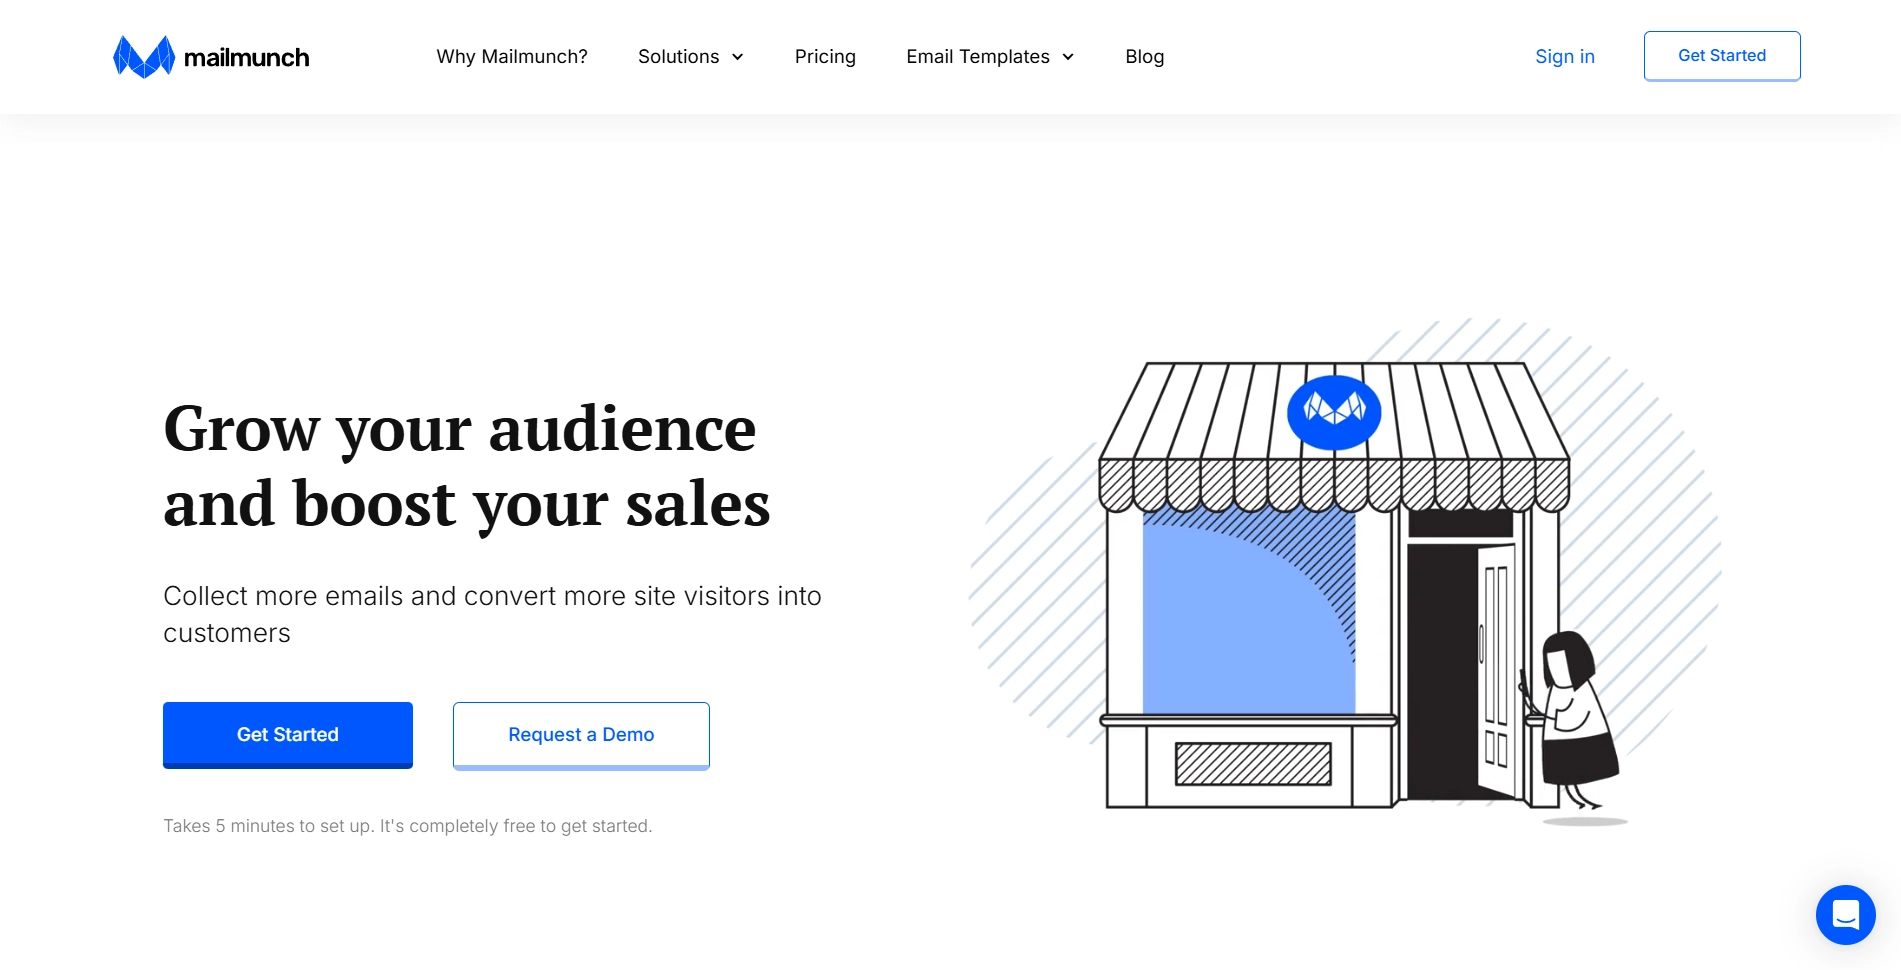The image size is (1901, 970).
Task: Open the Solutions menu
Action: click(691, 57)
